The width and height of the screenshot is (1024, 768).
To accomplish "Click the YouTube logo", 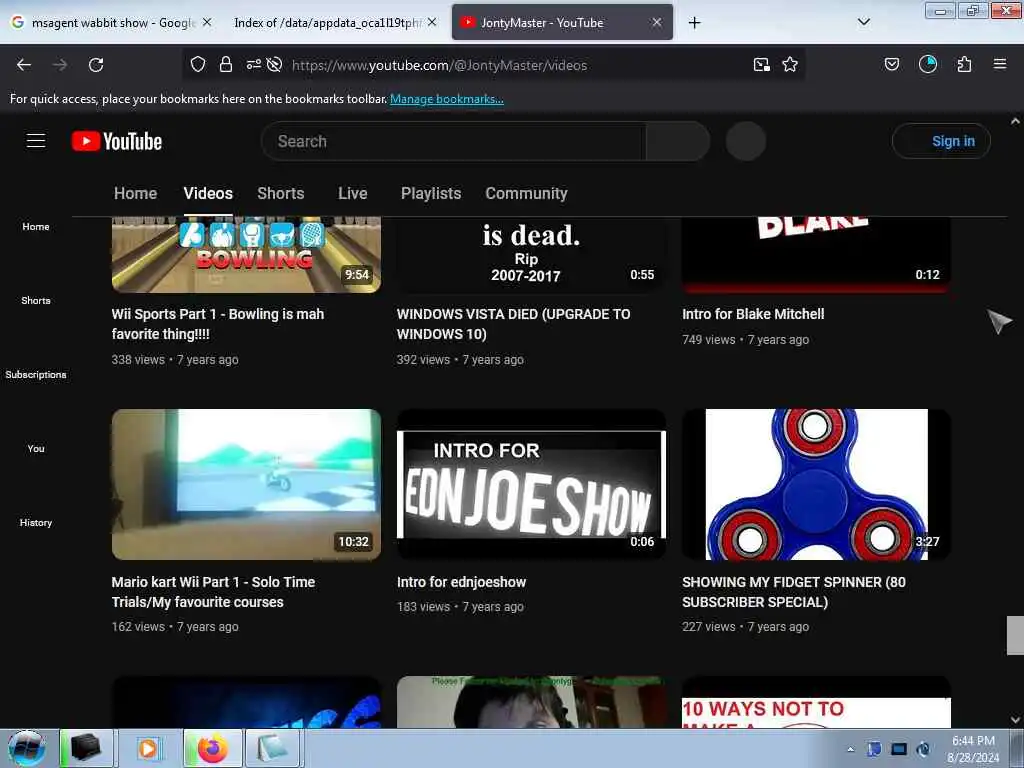I will 117,141.
